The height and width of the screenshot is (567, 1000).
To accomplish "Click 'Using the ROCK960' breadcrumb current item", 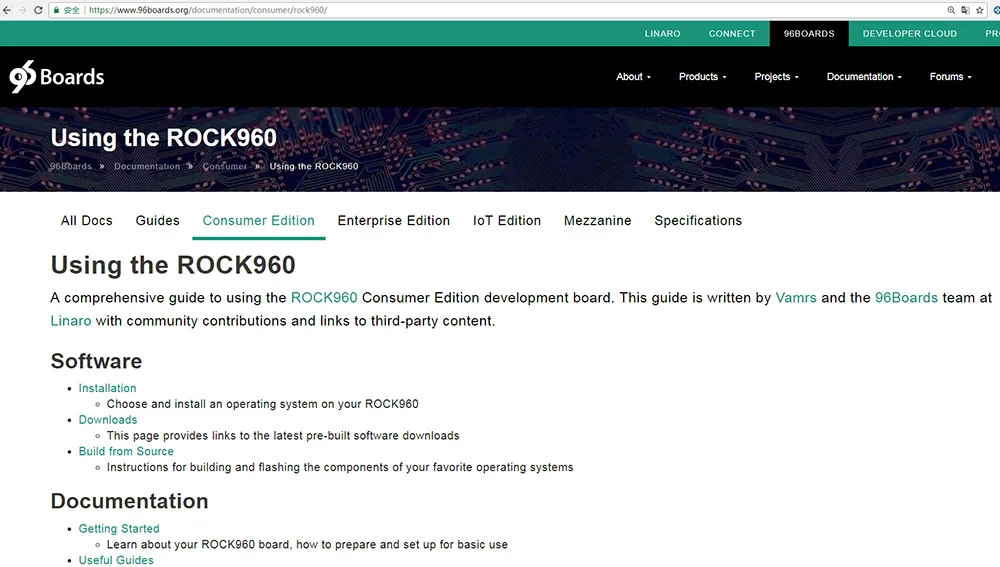I will 314,166.
